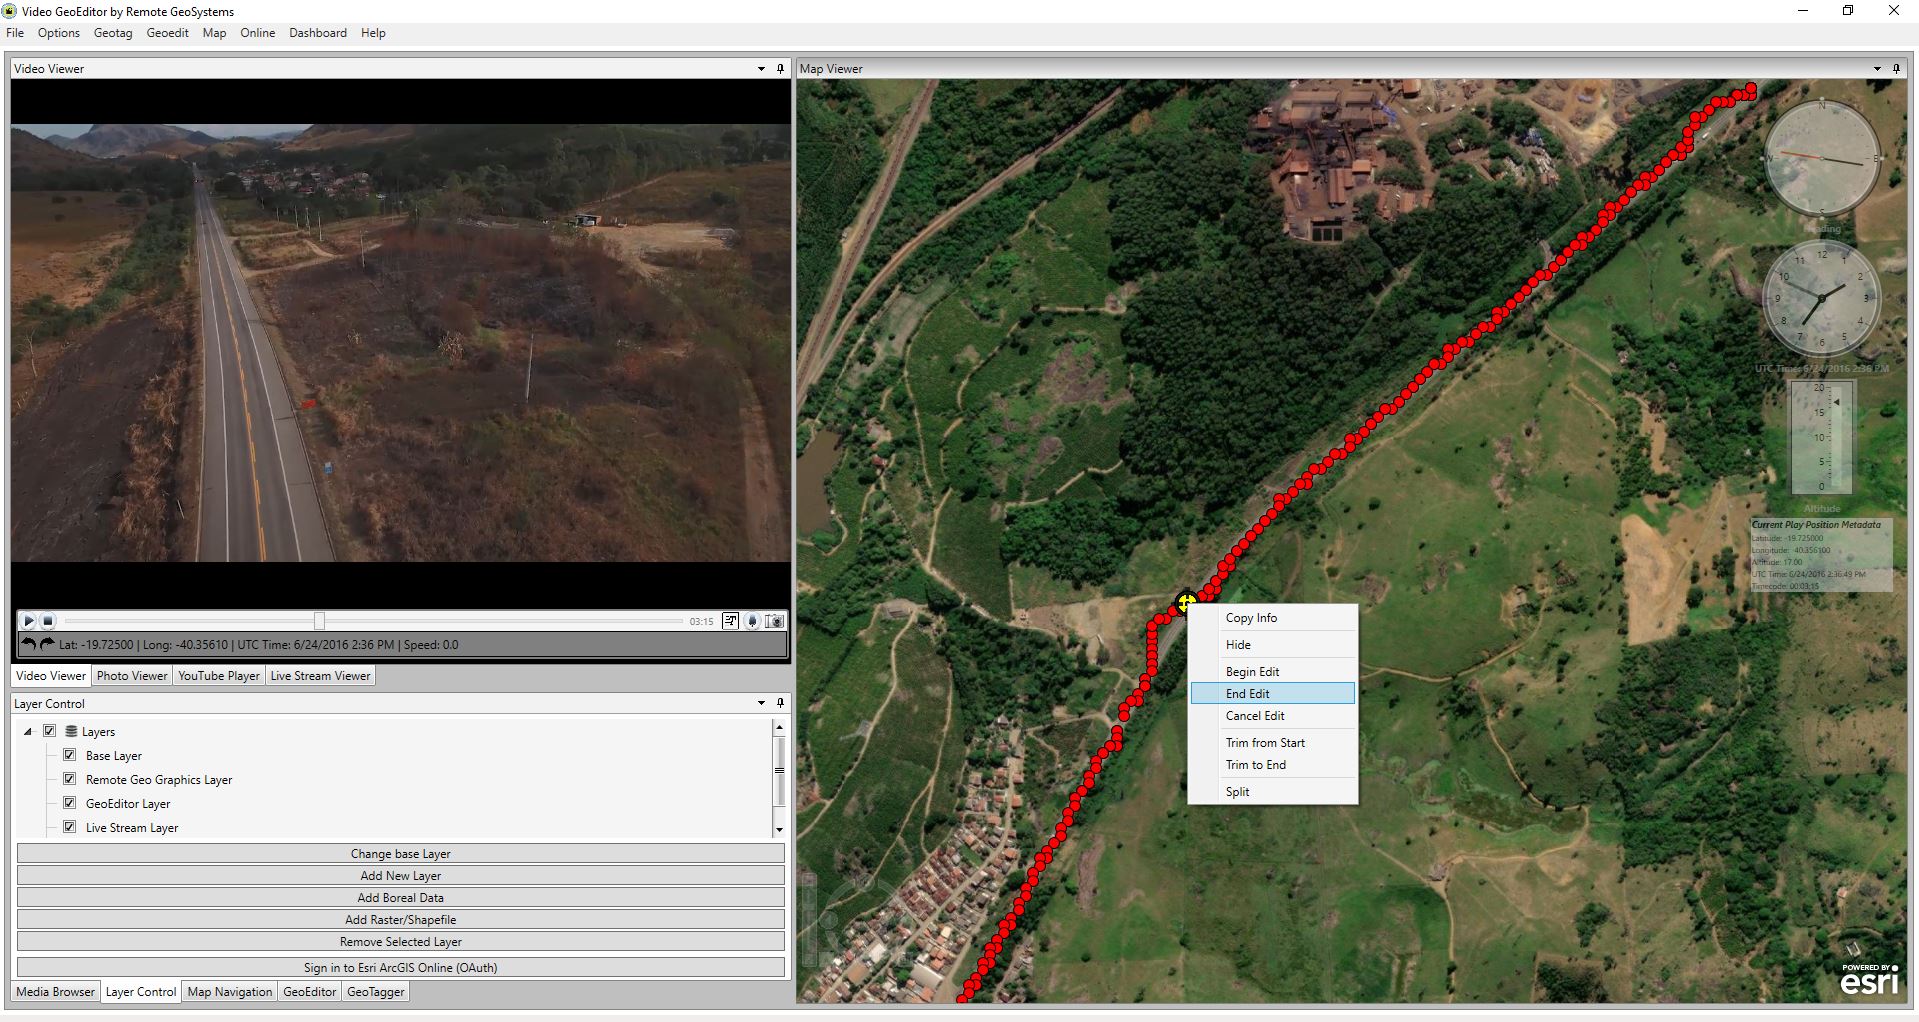
Task: Collapse the Layers tree node
Action: pyautogui.click(x=28, y=732)
